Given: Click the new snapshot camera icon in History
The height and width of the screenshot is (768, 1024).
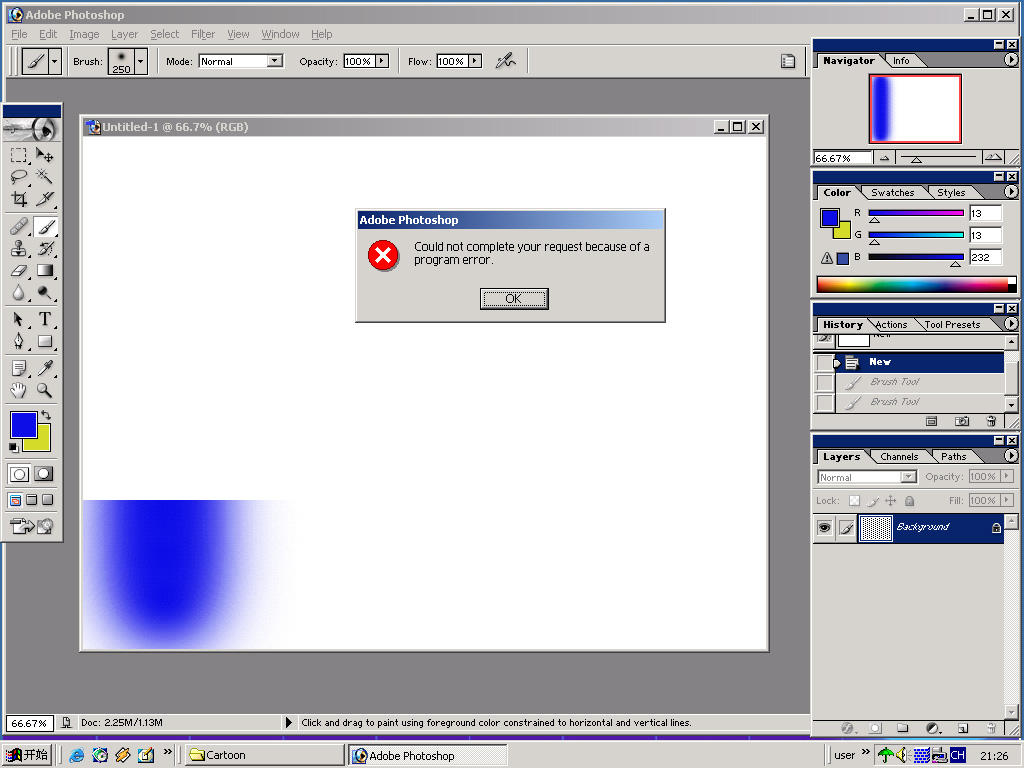Looking at the screenshot, I should 962,421.
